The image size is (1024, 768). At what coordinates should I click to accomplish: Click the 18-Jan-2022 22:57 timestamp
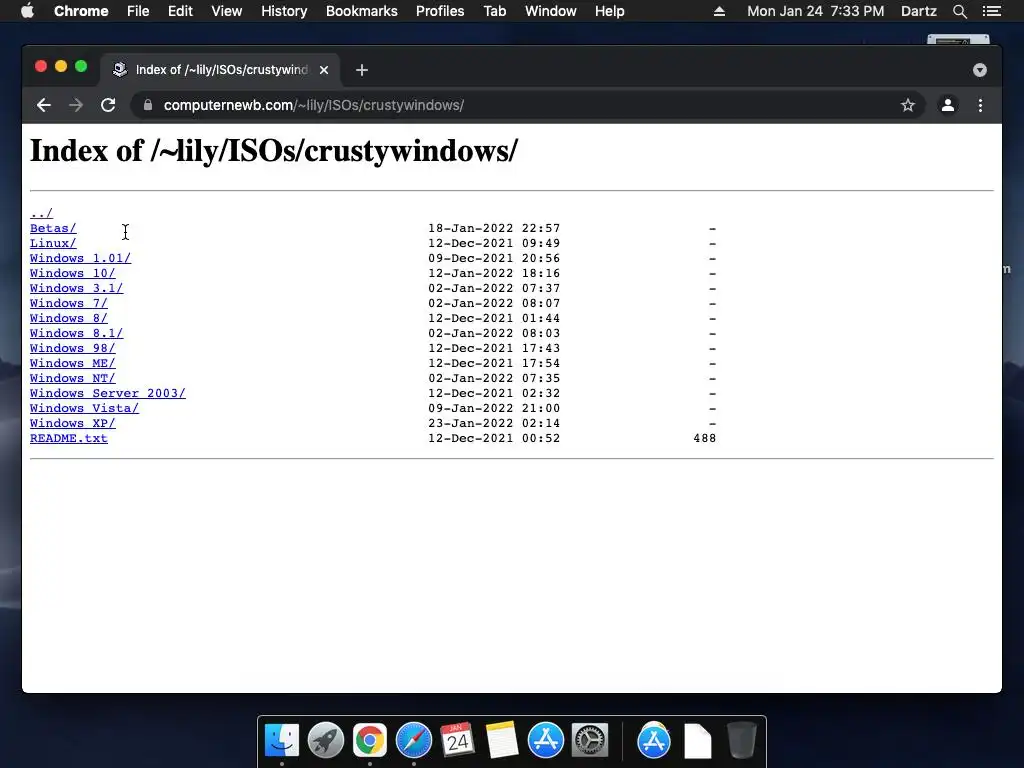(x=494, y=228)
